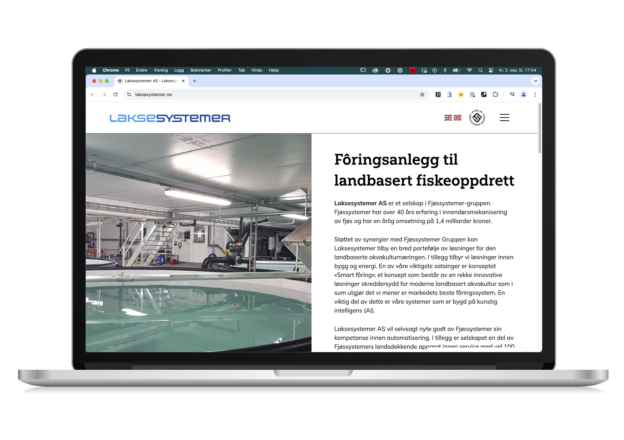Click the menu bar date and time

pyautogui.click(x=517, y=70)
